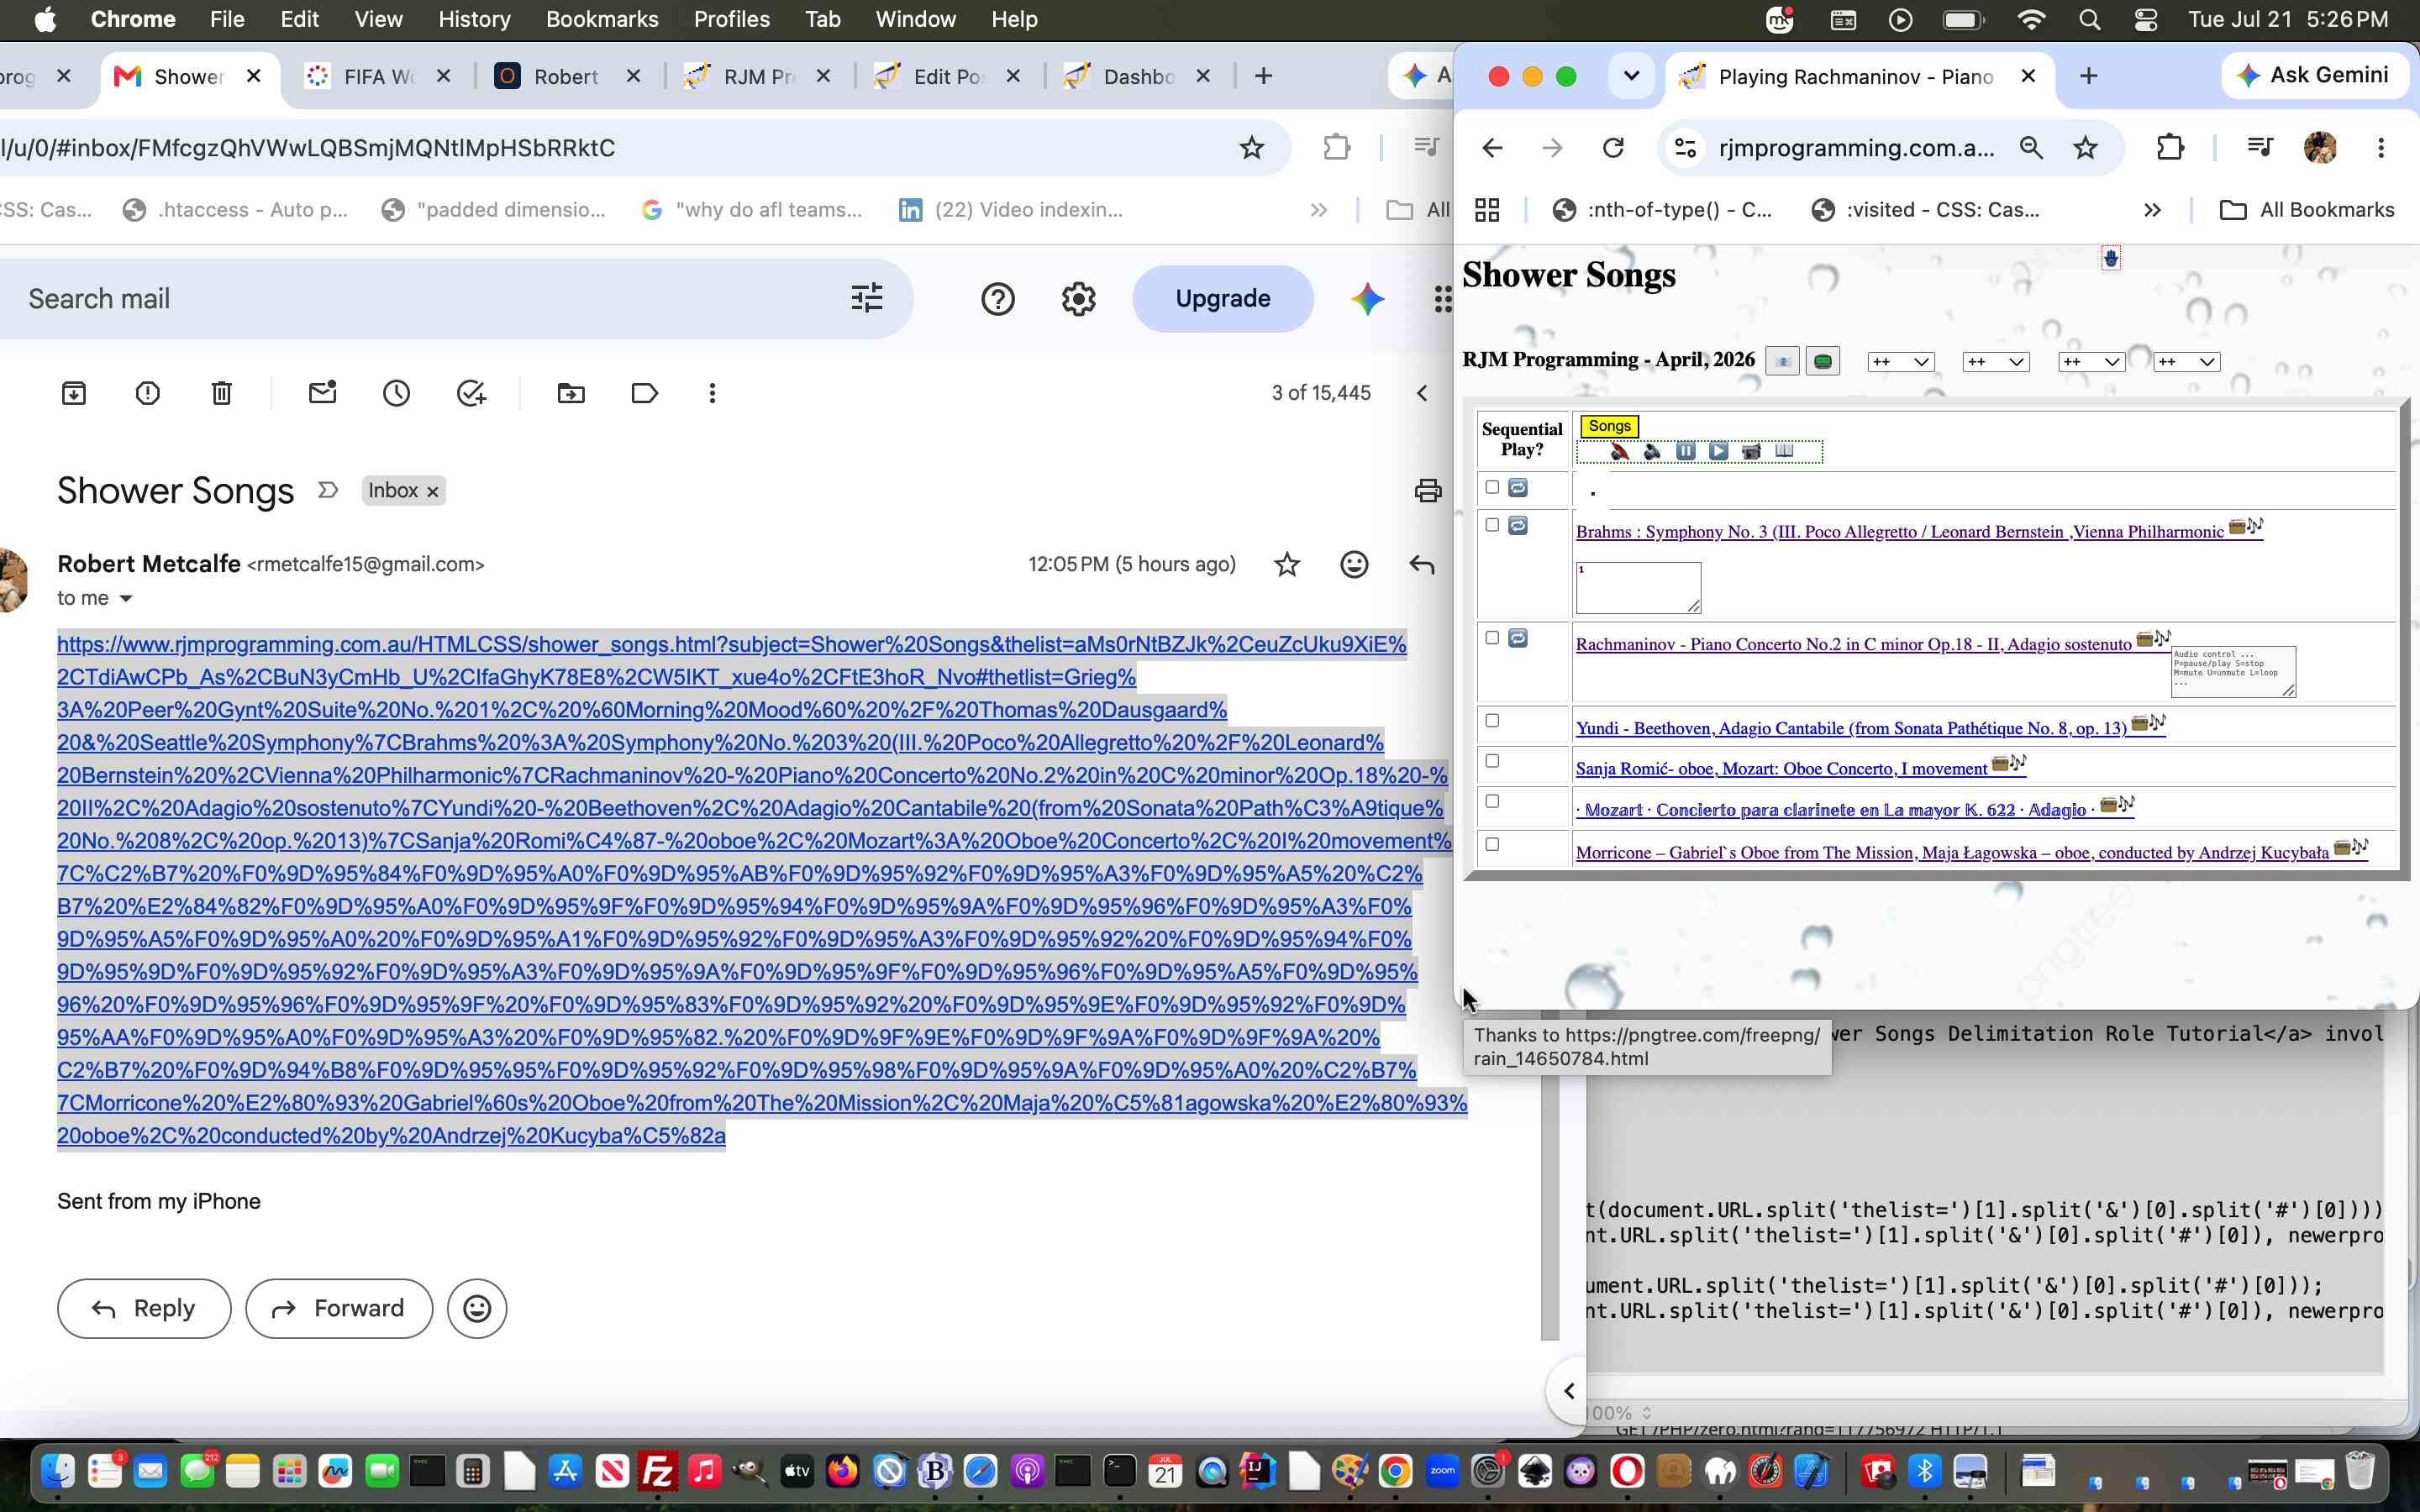The height and width of the screenshot is (1512, 2420).
Task: Tick the Rachmaninov sequential play checkbox
Action: point(1492,638)
